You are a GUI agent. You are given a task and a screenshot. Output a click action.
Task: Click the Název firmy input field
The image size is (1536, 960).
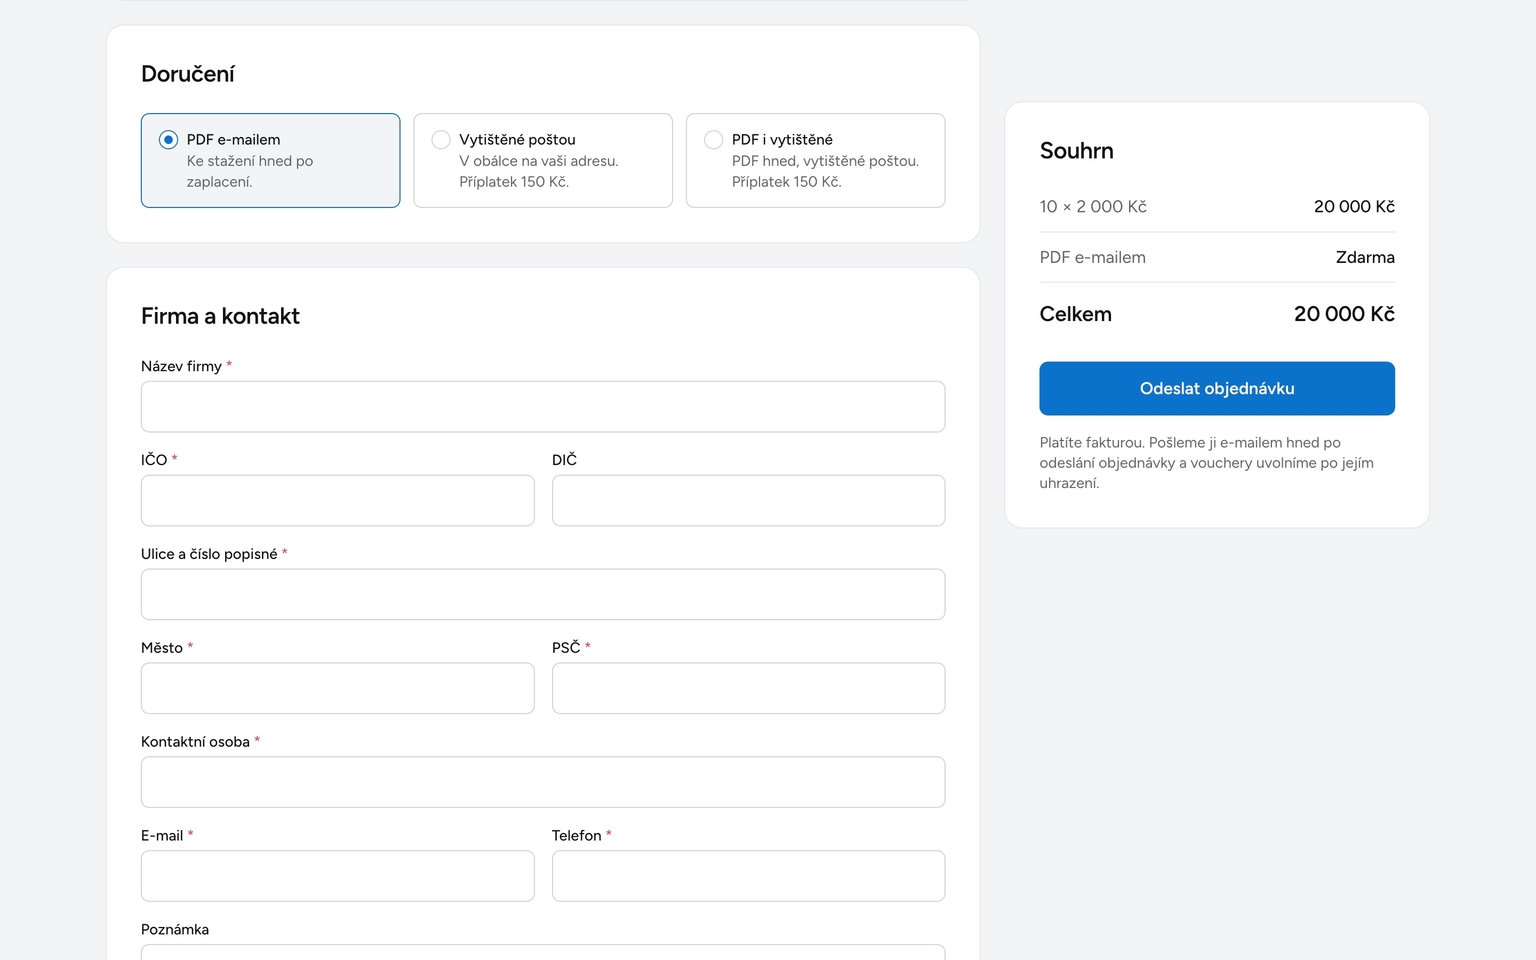click(543, 406)
